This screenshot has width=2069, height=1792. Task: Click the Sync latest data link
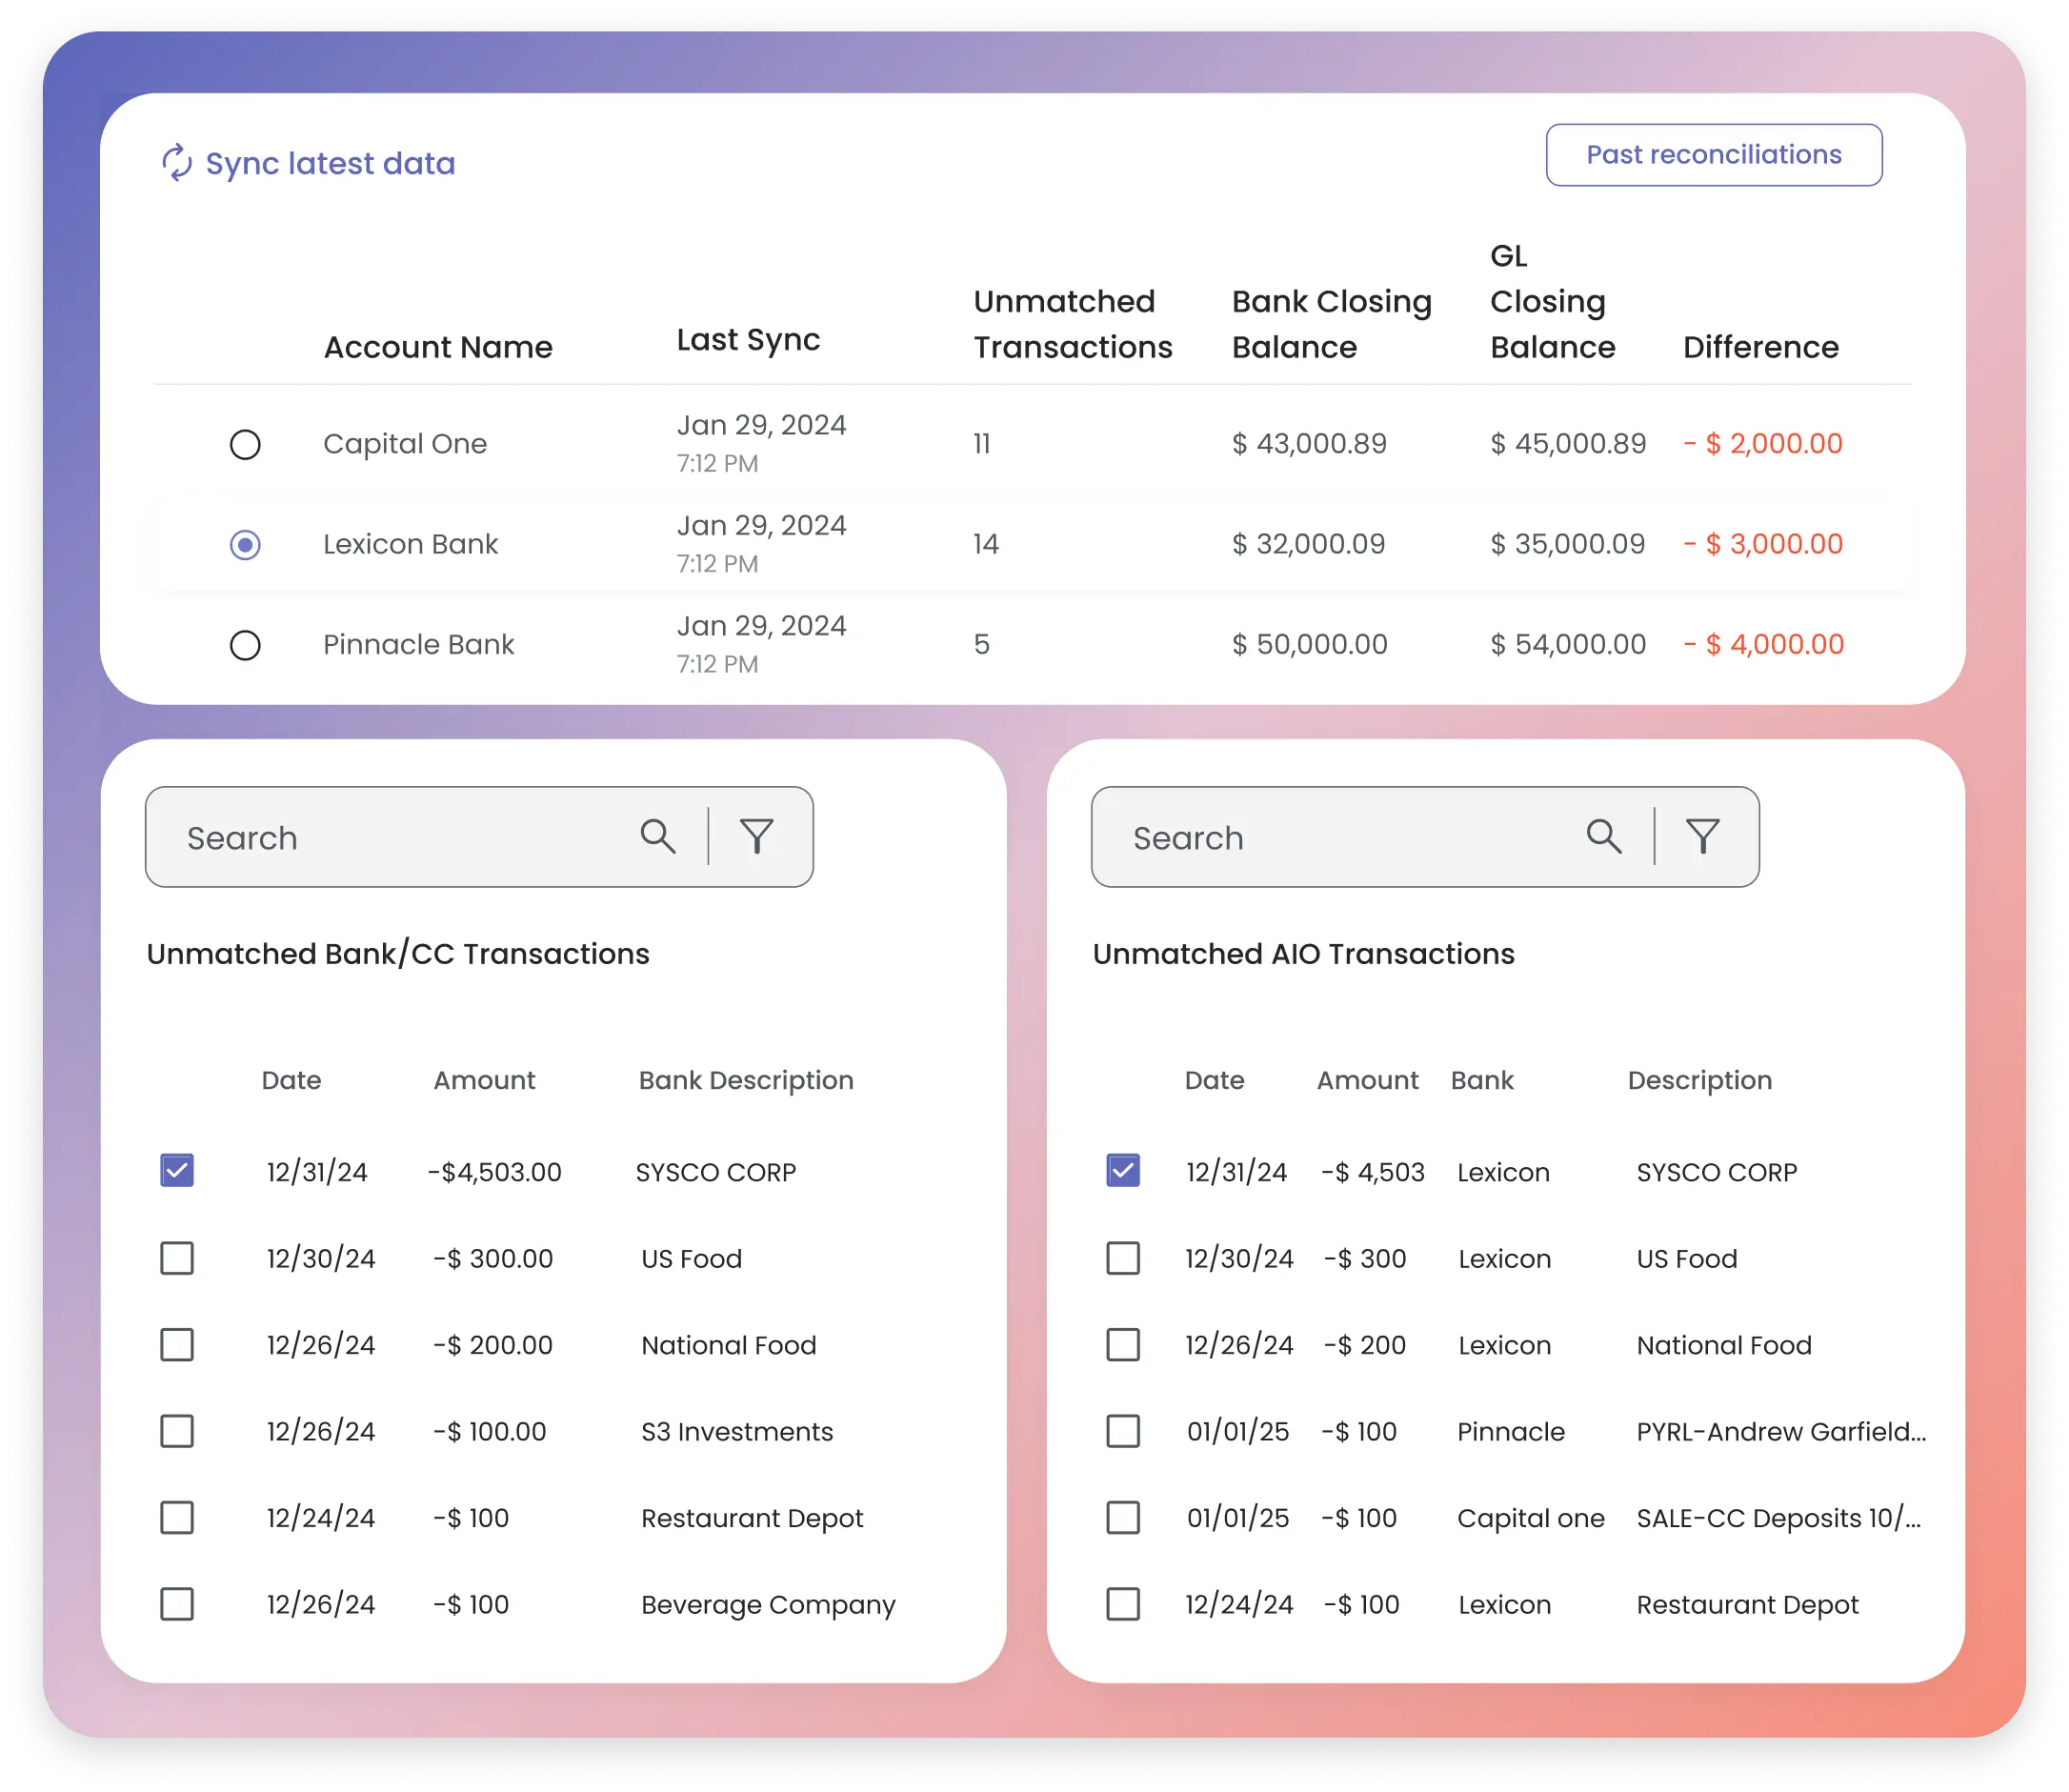(x=308, y=163)
